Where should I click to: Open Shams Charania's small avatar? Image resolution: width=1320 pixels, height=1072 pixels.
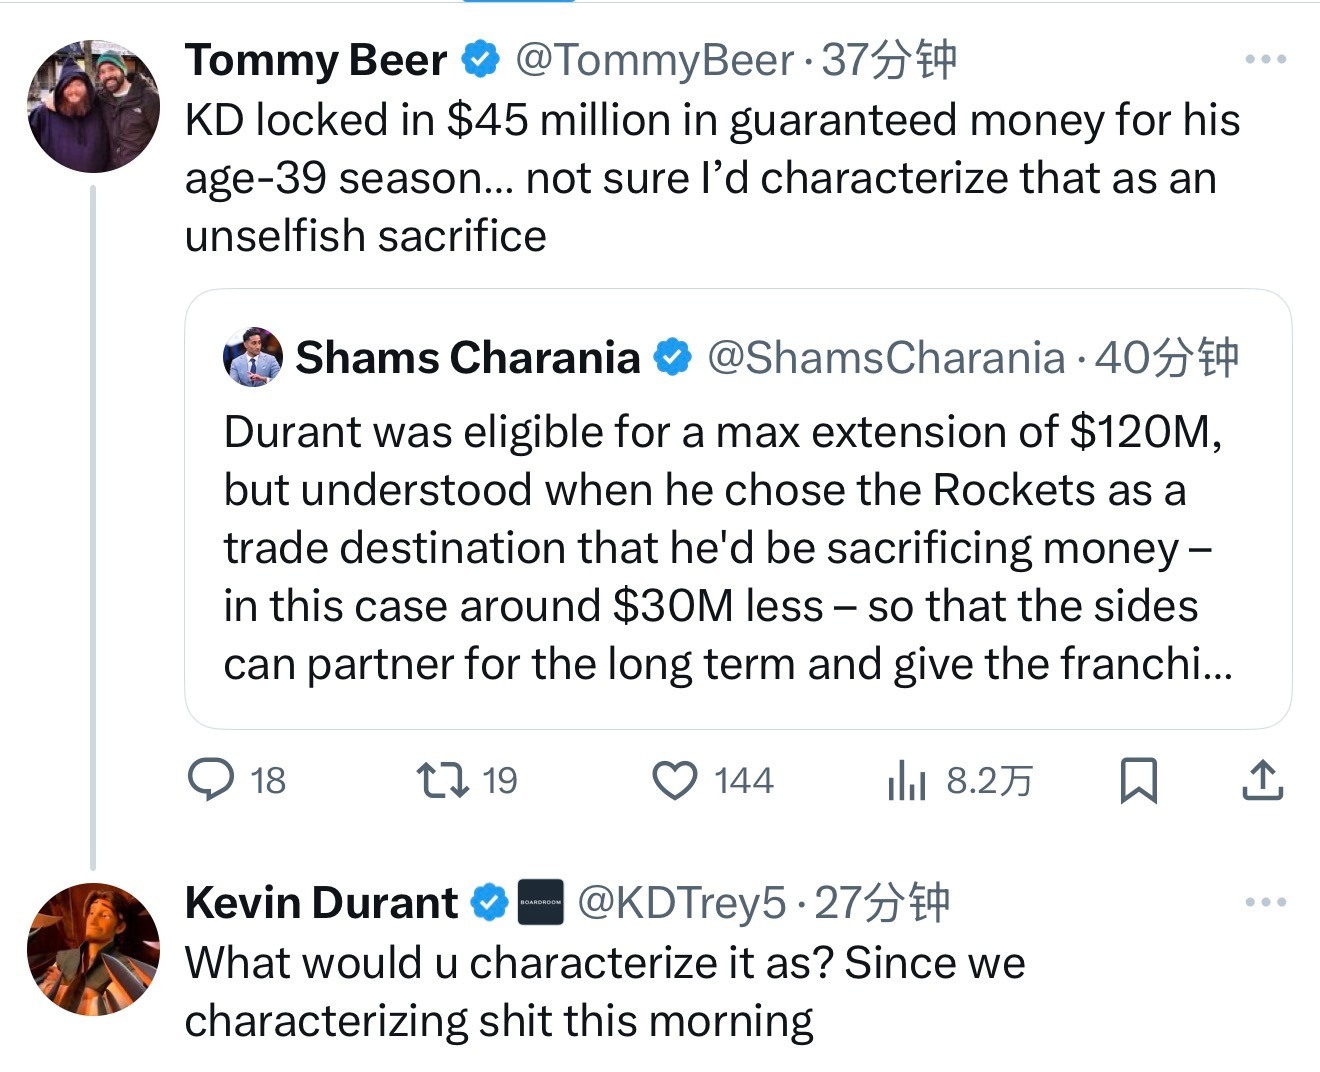point(253,356)
